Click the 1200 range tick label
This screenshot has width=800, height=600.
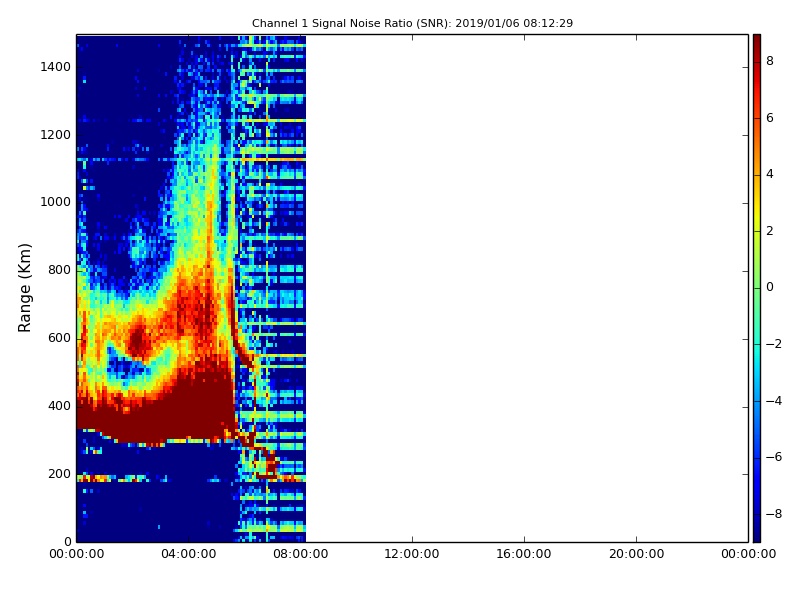[x=56, y=135]
